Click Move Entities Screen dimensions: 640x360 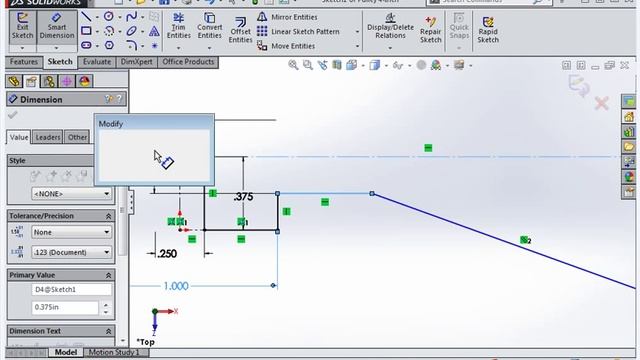click(286, 46)
